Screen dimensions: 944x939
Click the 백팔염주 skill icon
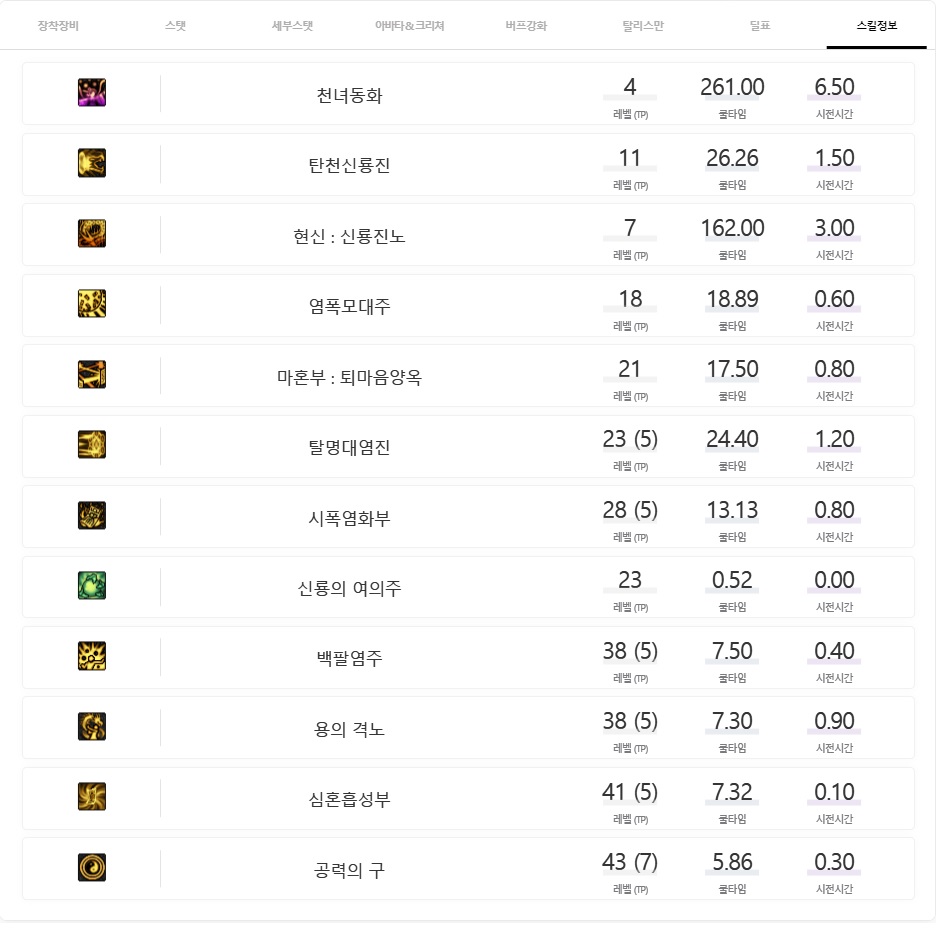click(x=92, y=656)
